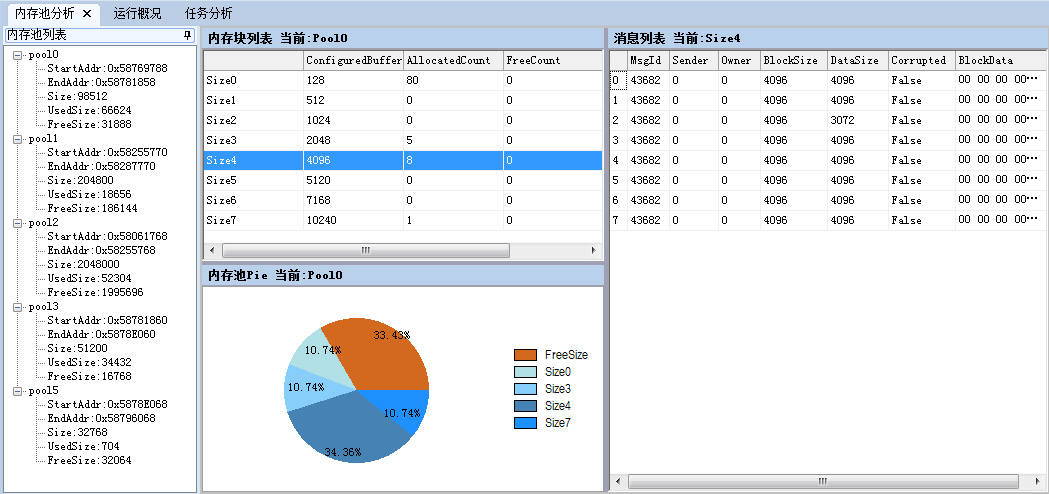Select pool2 in the memory pool list
This screenshot has height=494, width=1049.
pos(43,223)
